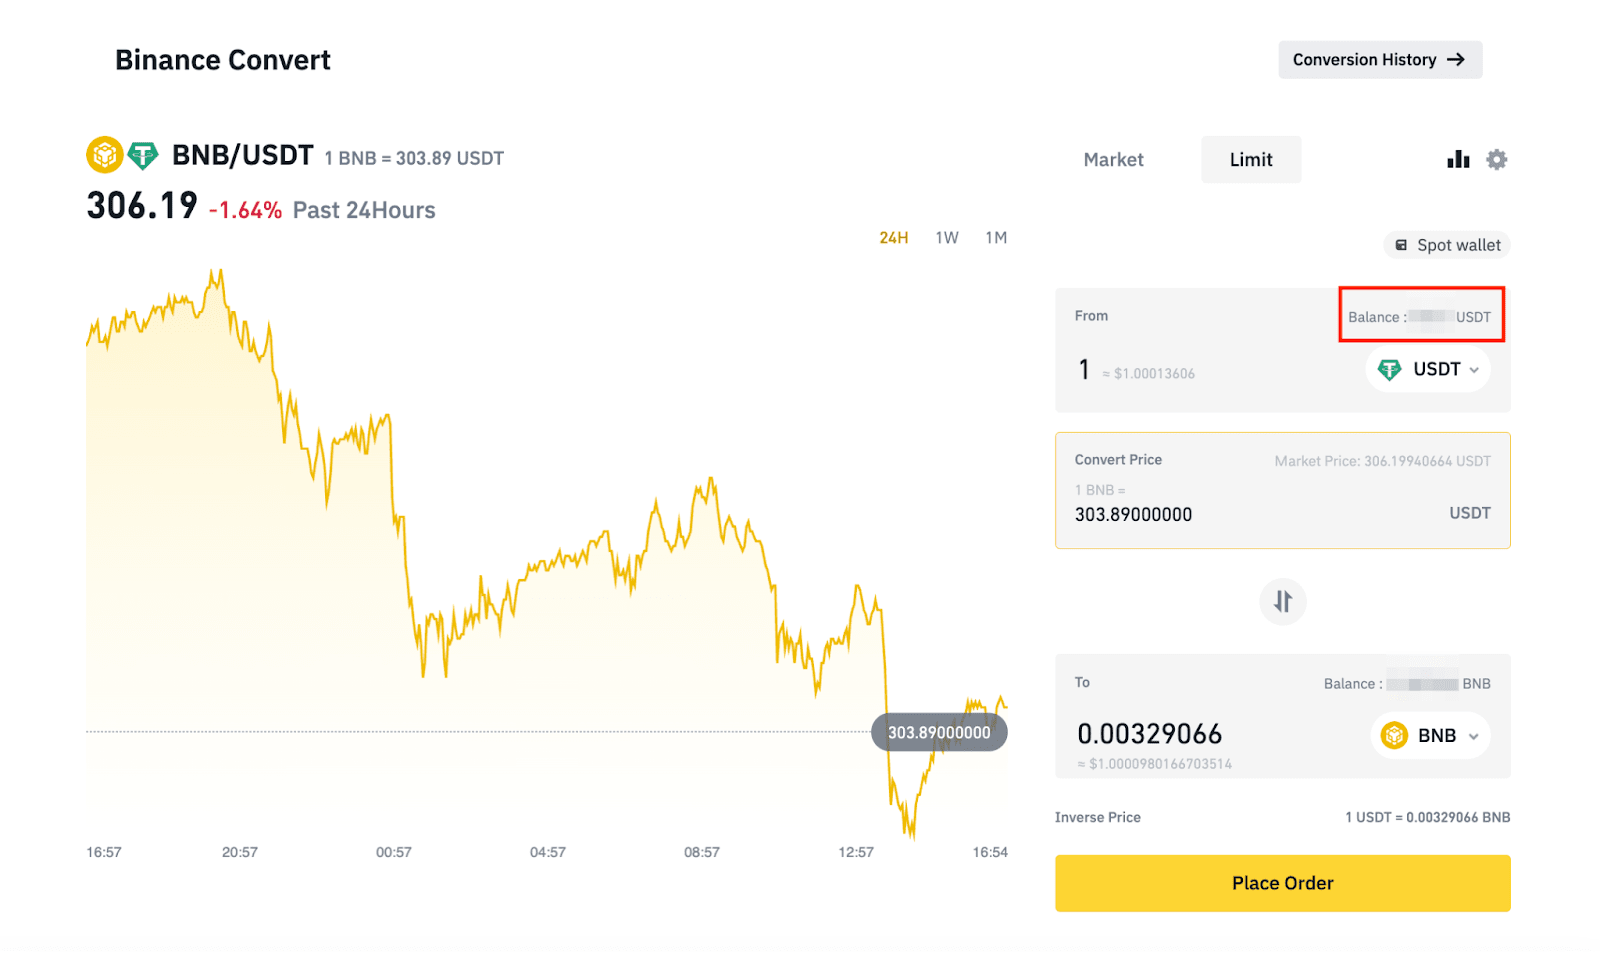
Task: Expand the USDT currency dropdown arrow
Action: pos(1474,370)
